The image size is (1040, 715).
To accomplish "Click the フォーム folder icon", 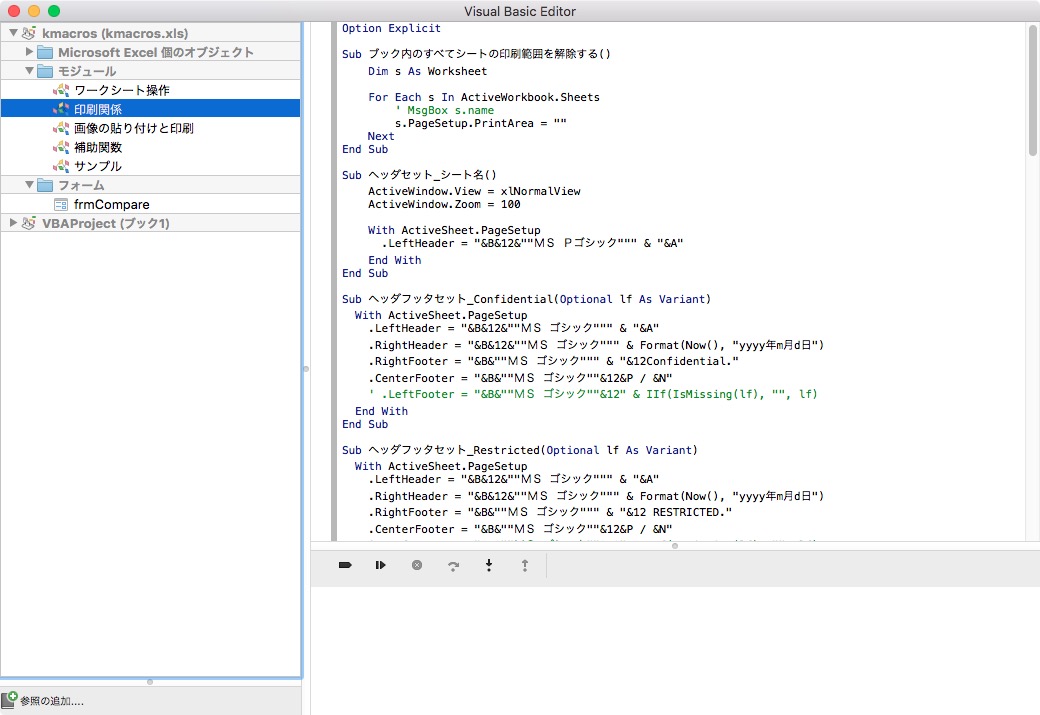I will (45, 185).
